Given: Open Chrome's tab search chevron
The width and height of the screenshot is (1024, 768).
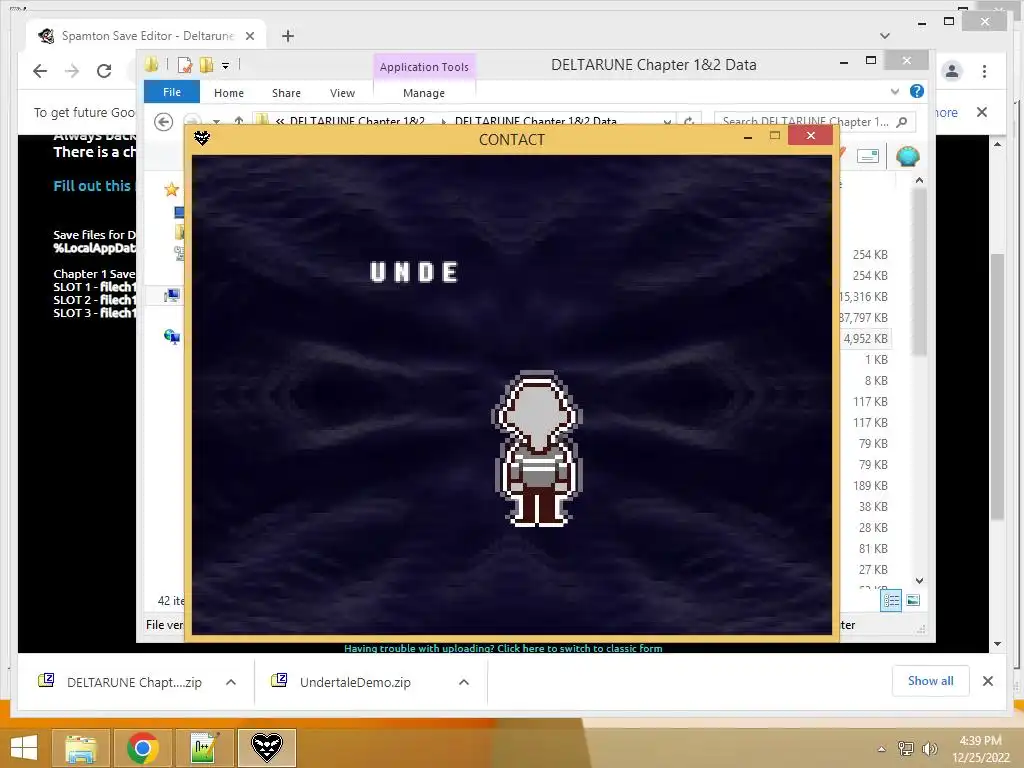Looking at the screenshot, I should tap(885, 36).
